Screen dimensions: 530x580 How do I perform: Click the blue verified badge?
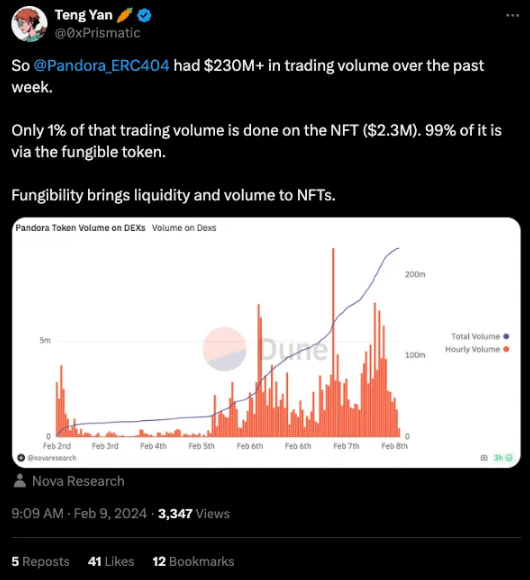click(144, 16)
